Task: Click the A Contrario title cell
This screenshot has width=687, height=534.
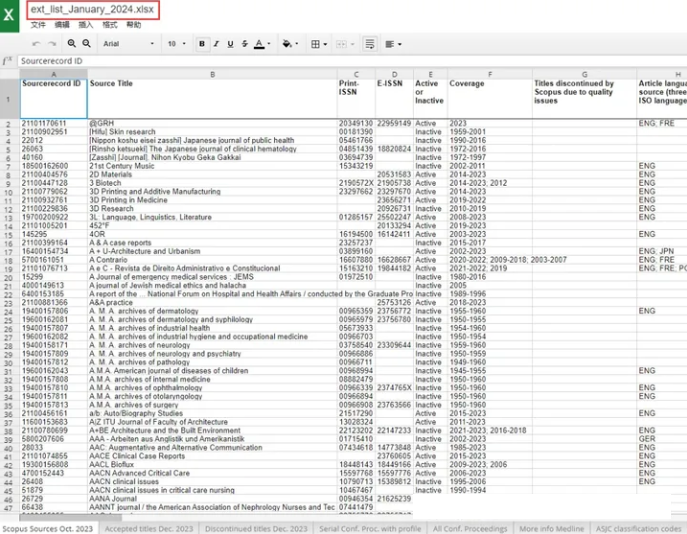Action: [x=212, y=260]
